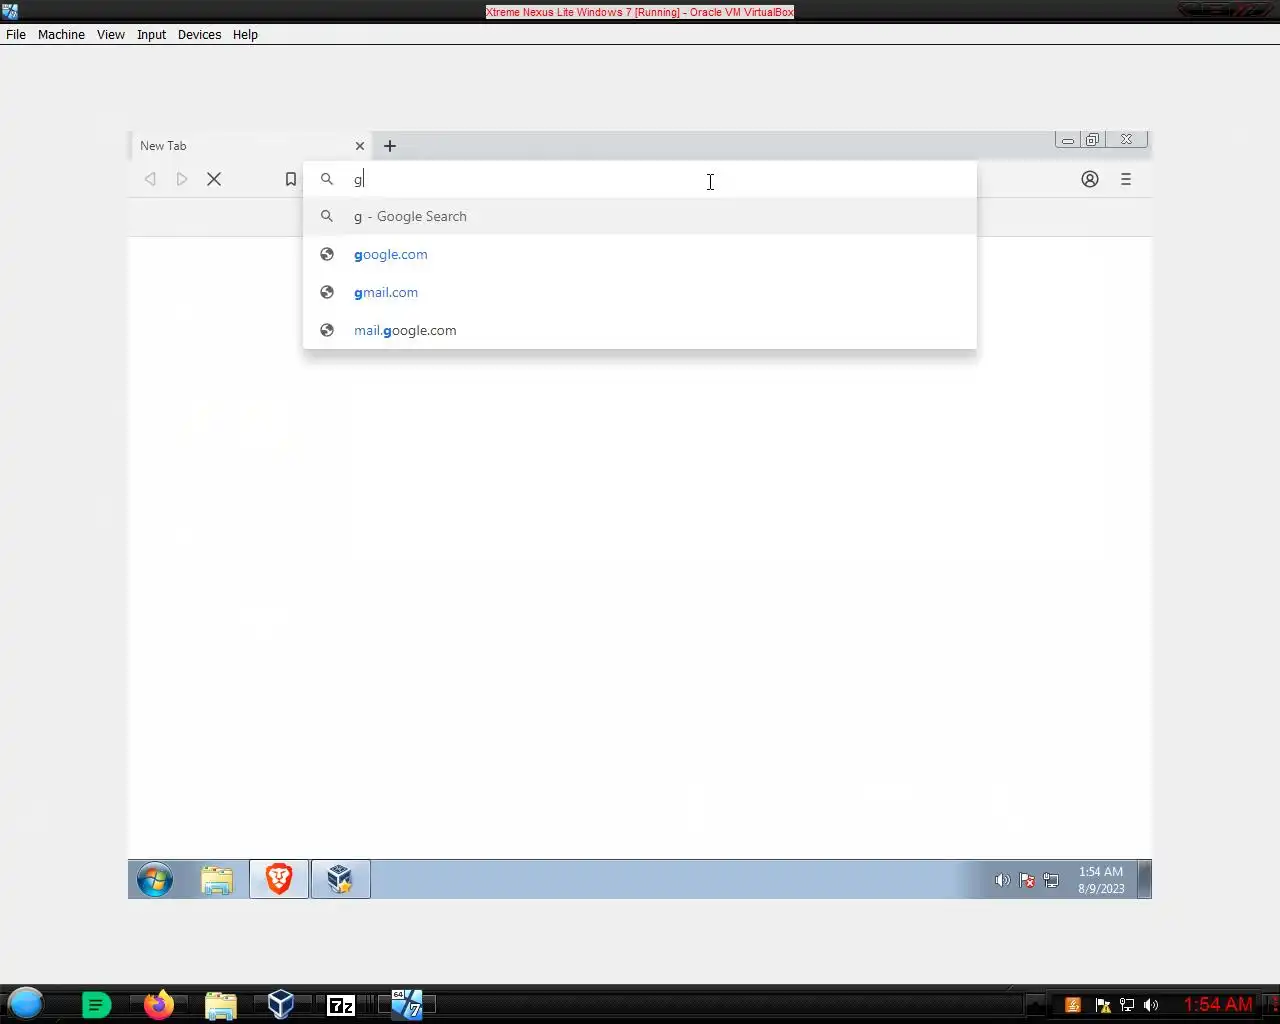Open a new browser tab with plus icon
This screenshot has height=1024, width=1280.
[390, 146]
